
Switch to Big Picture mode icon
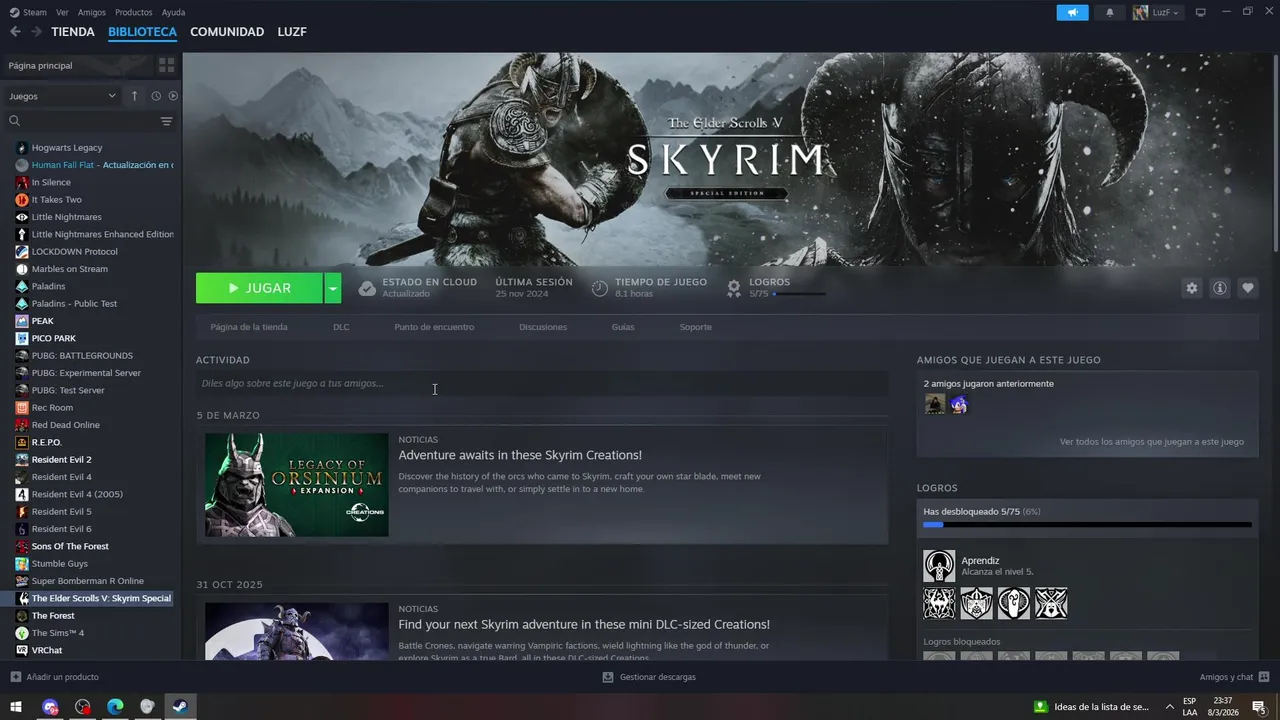click(x=1201, y=12)
